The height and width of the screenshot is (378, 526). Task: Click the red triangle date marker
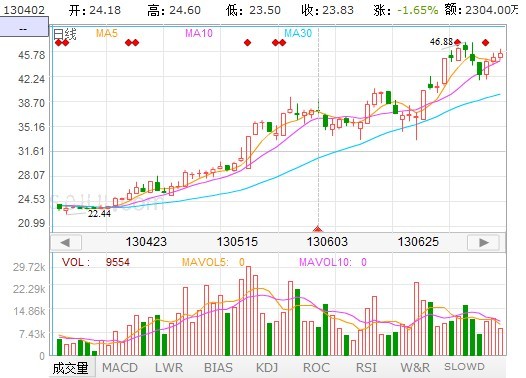pyautogui.click(x=317, y=229)
